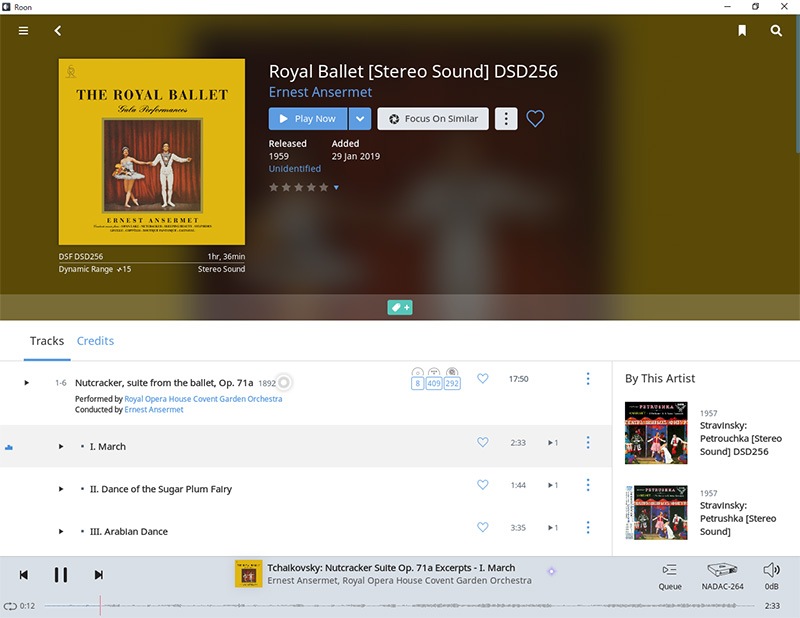Go back with the left arrow
800x618 pixels.
tap(58, 31)
